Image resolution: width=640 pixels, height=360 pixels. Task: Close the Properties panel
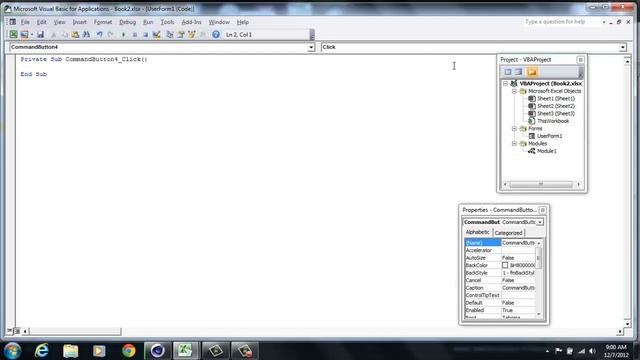pos(542,210)
